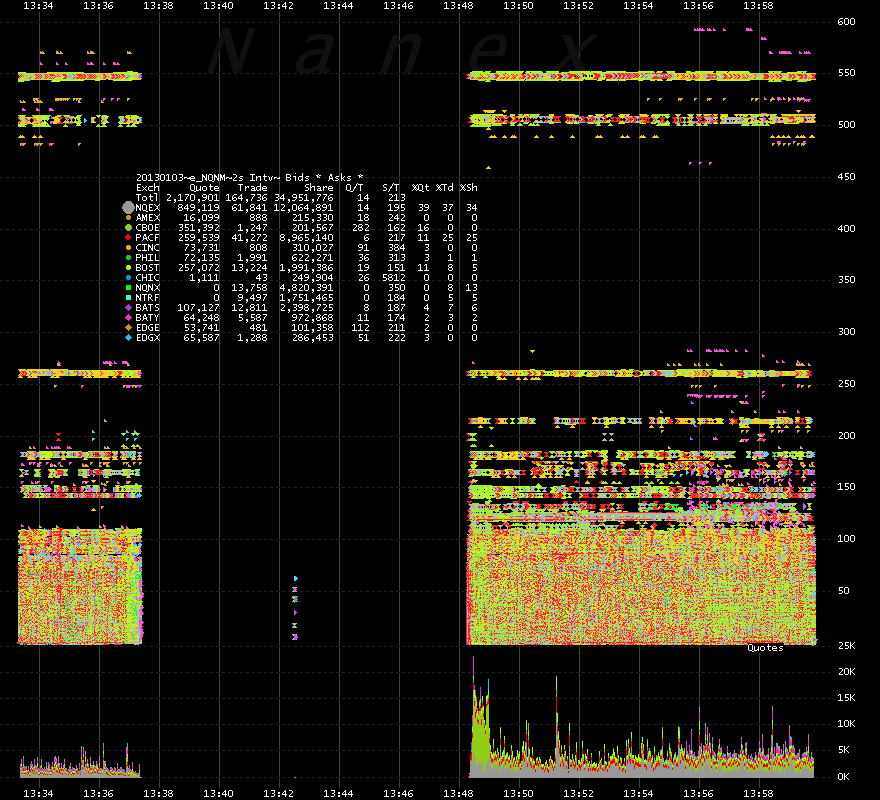Click the teal NTRF square marker

pyautogui.click(x=129, y=298)
